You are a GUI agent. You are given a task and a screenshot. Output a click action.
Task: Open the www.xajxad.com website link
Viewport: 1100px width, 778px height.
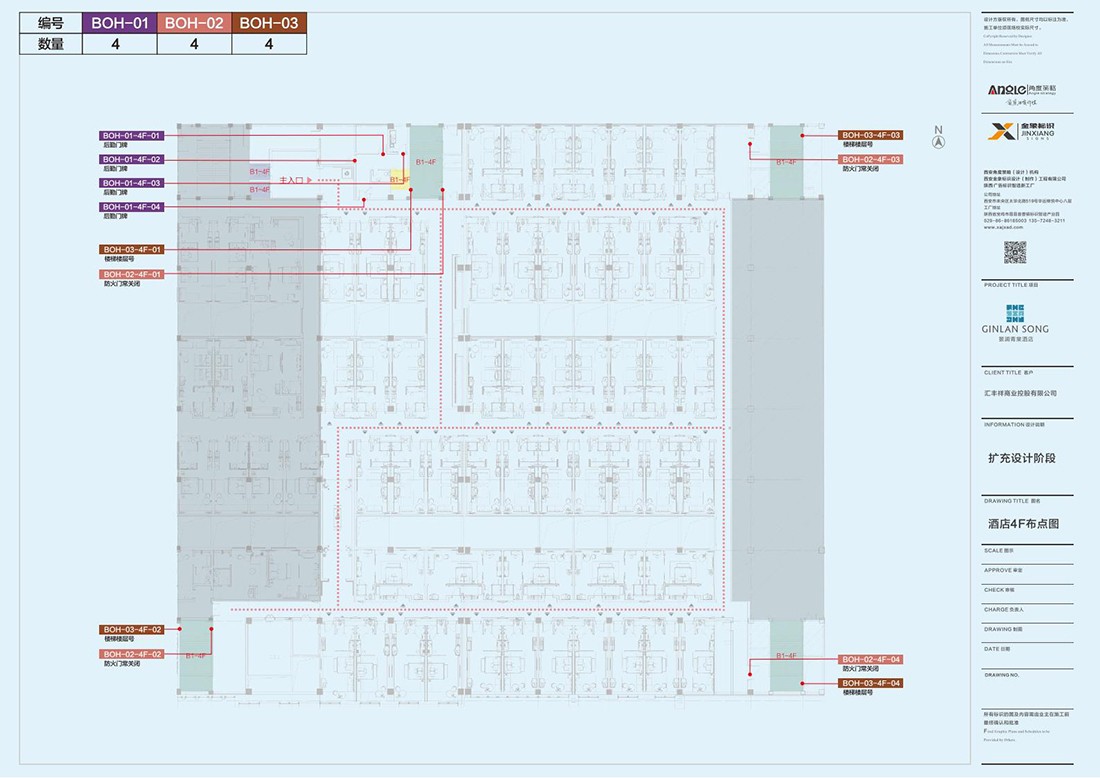pos(1002,227)
